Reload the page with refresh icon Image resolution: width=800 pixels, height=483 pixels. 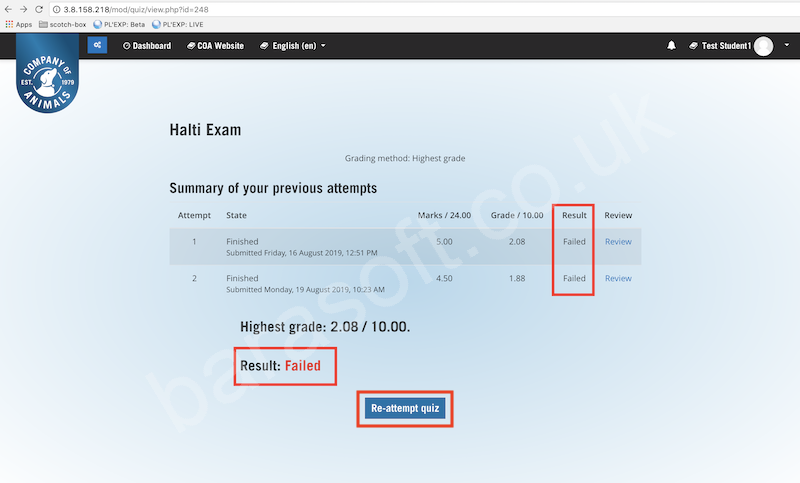[x=39, y=9]
